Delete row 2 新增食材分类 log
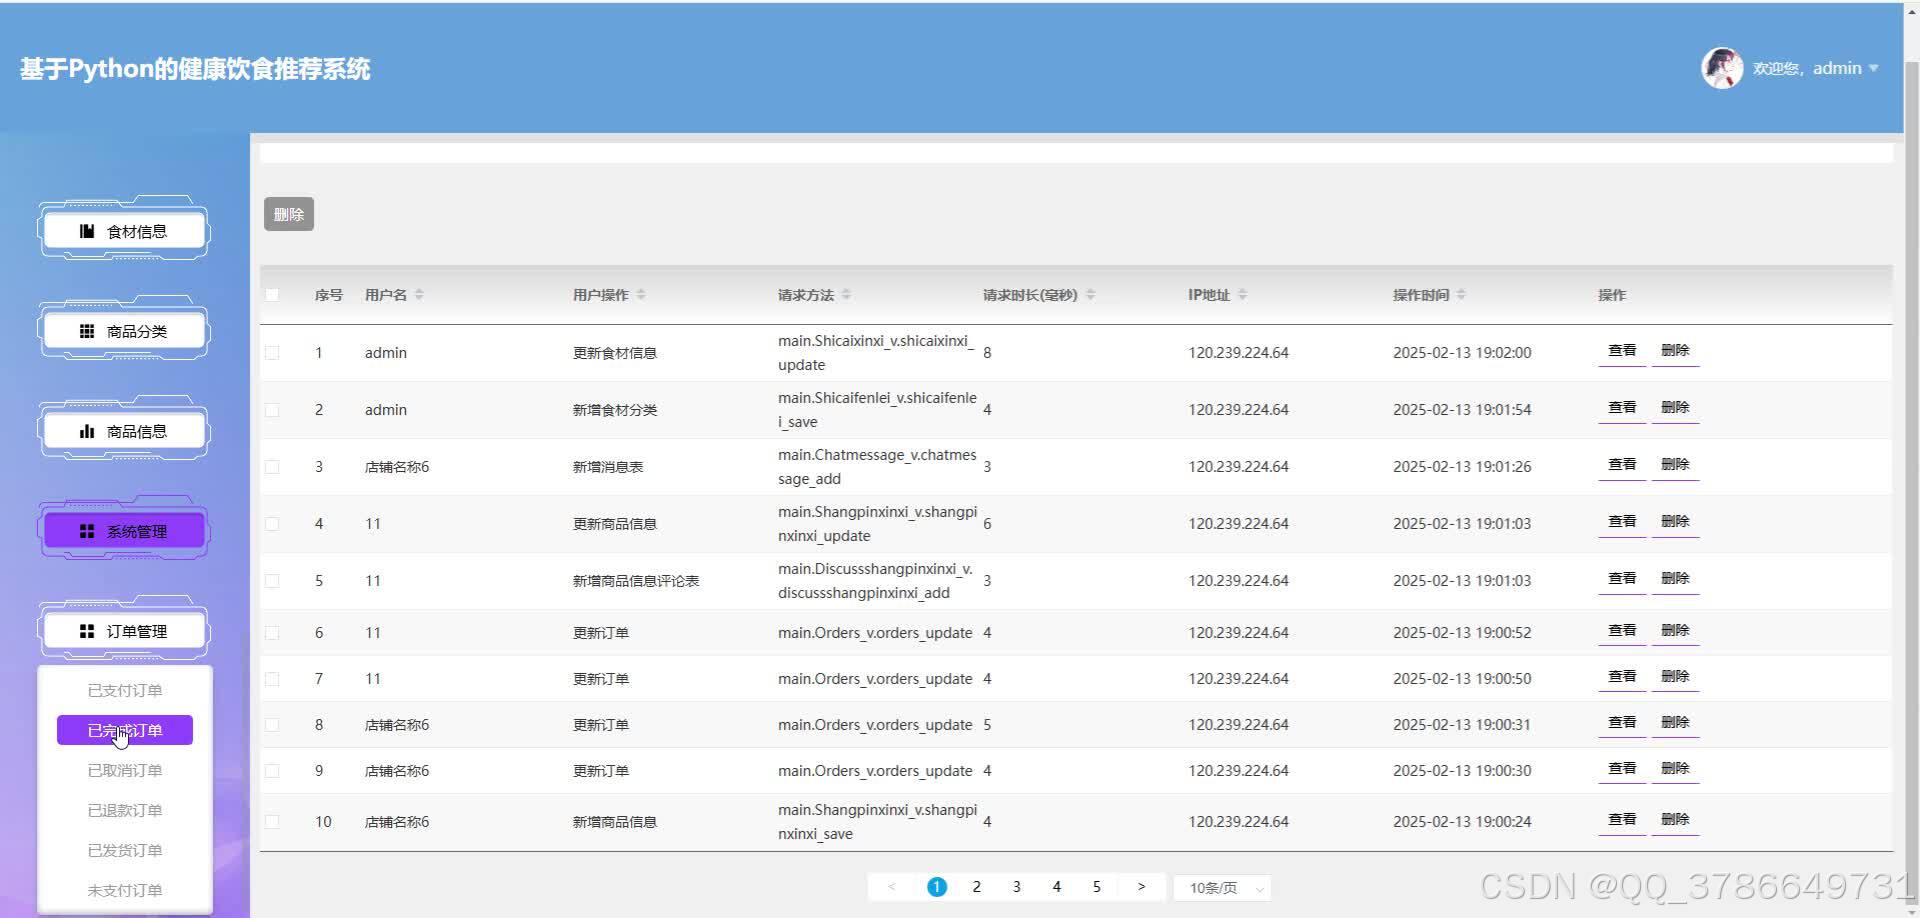 pyautogui.click(x=1675, y=408)
